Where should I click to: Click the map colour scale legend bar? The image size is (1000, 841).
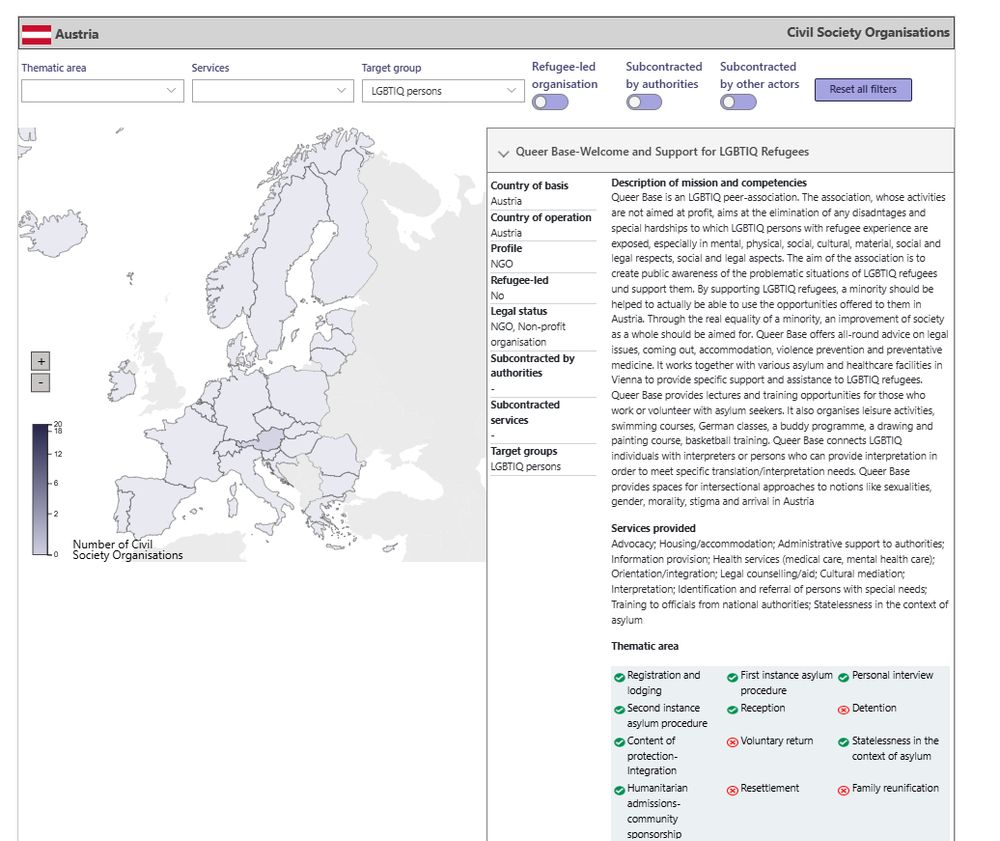coord(41,490)
